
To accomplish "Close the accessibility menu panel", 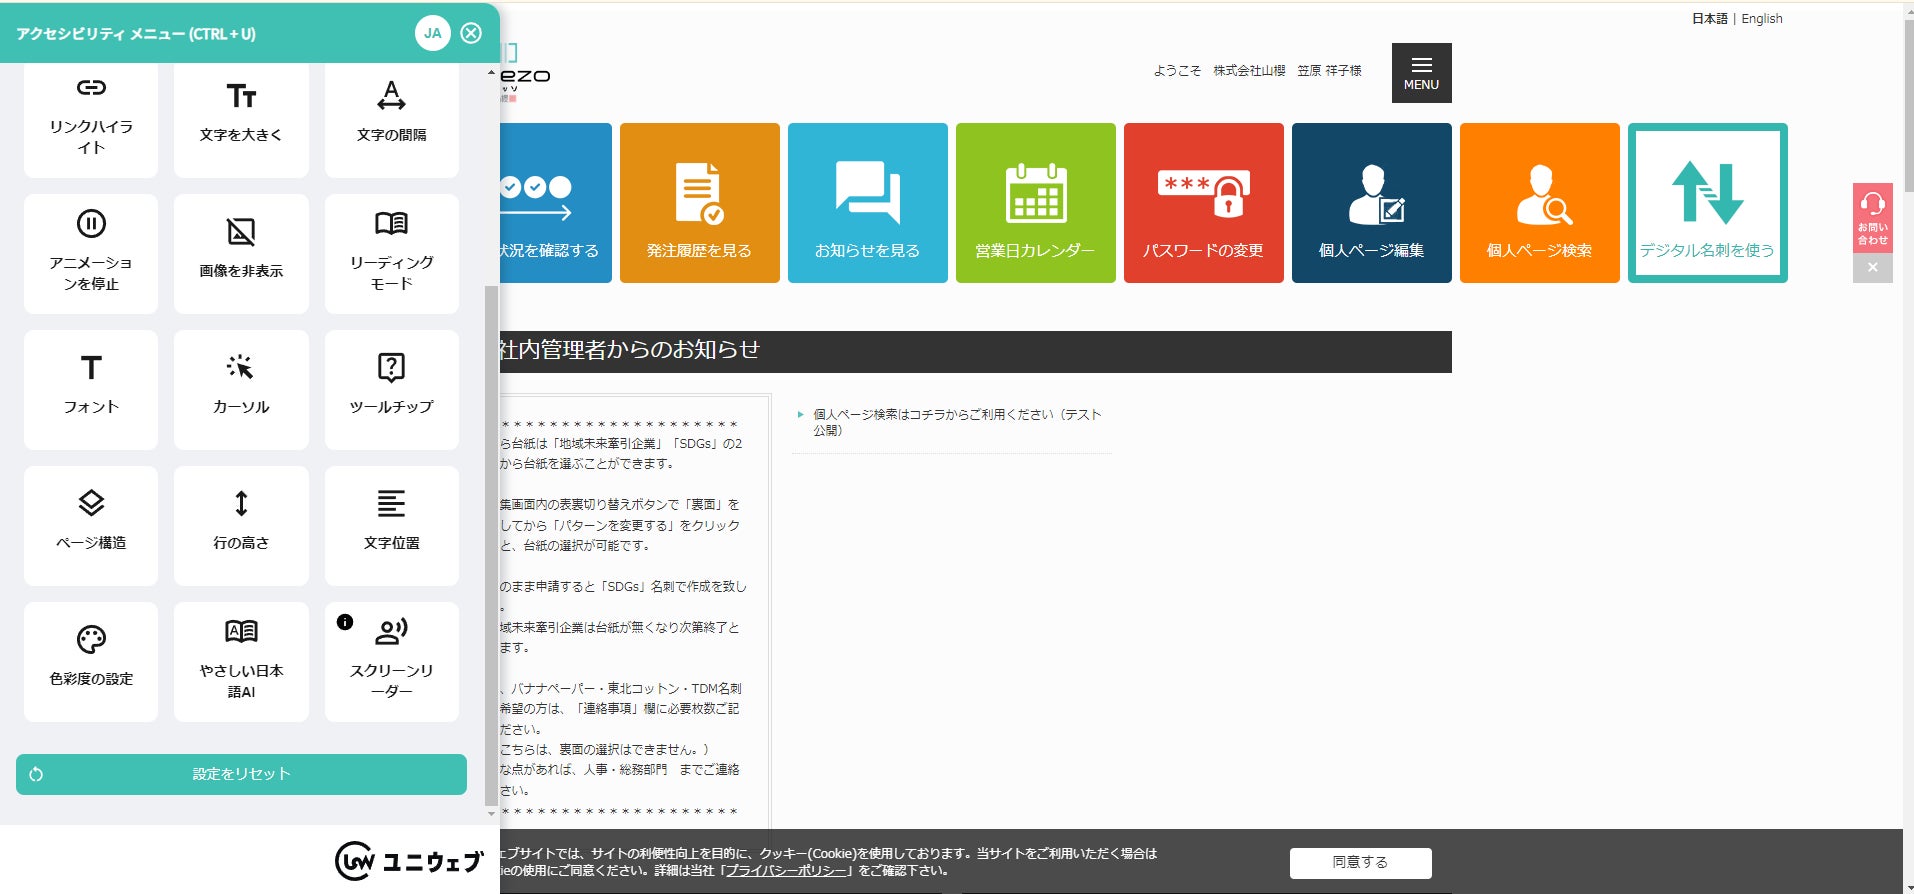I will (x=471, y=33).
